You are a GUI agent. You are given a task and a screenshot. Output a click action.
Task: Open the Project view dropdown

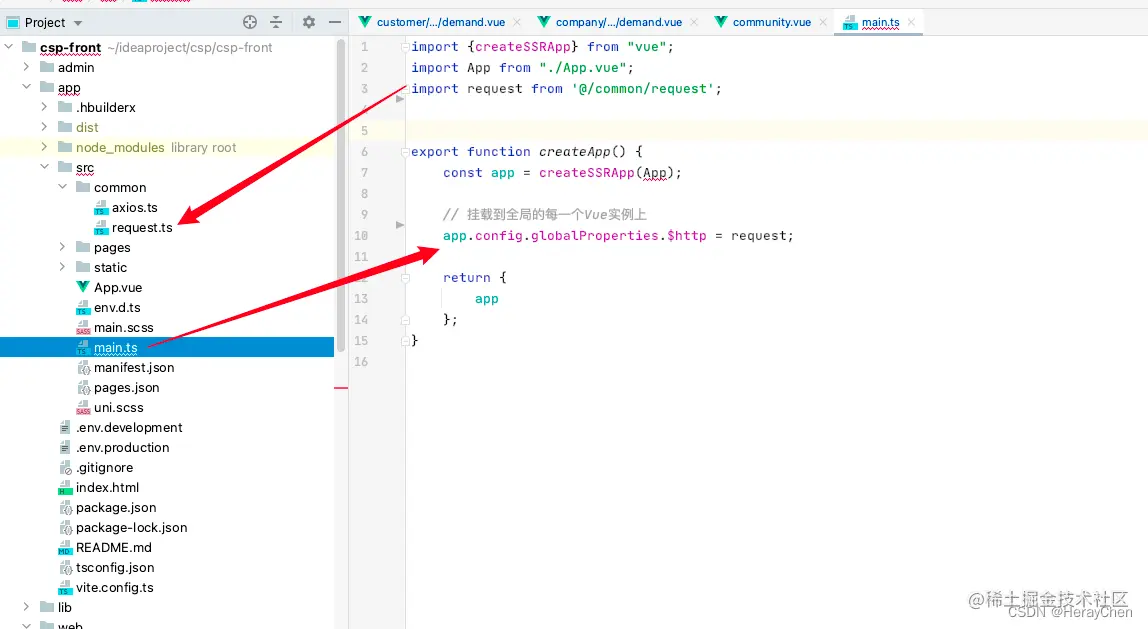click(78, 23)
